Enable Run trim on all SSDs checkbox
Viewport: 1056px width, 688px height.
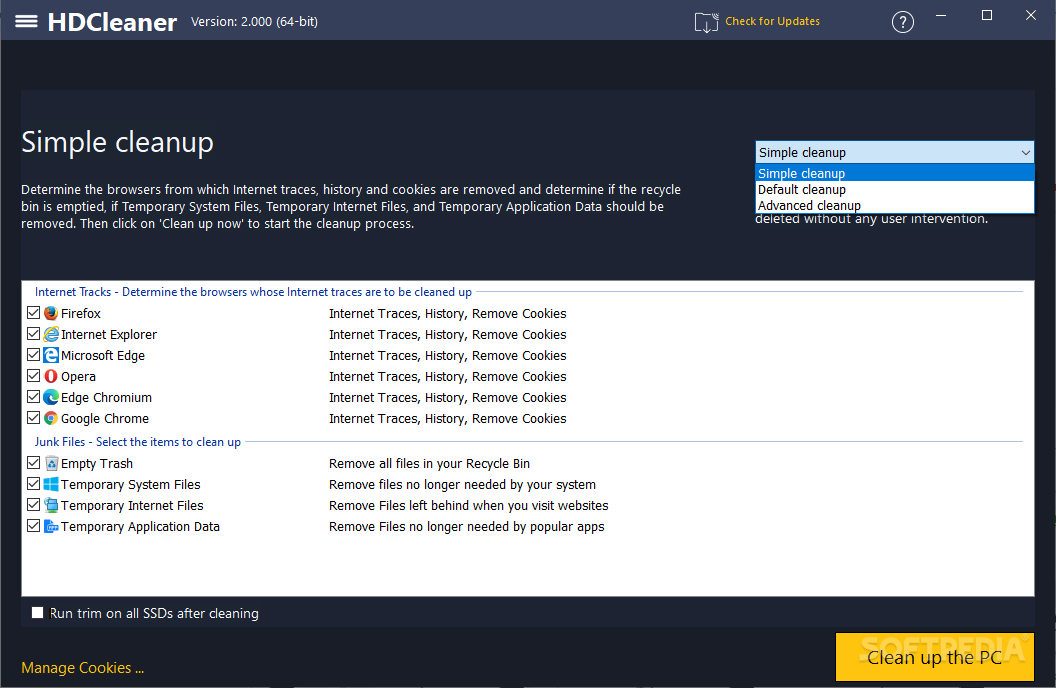point(38,613)
